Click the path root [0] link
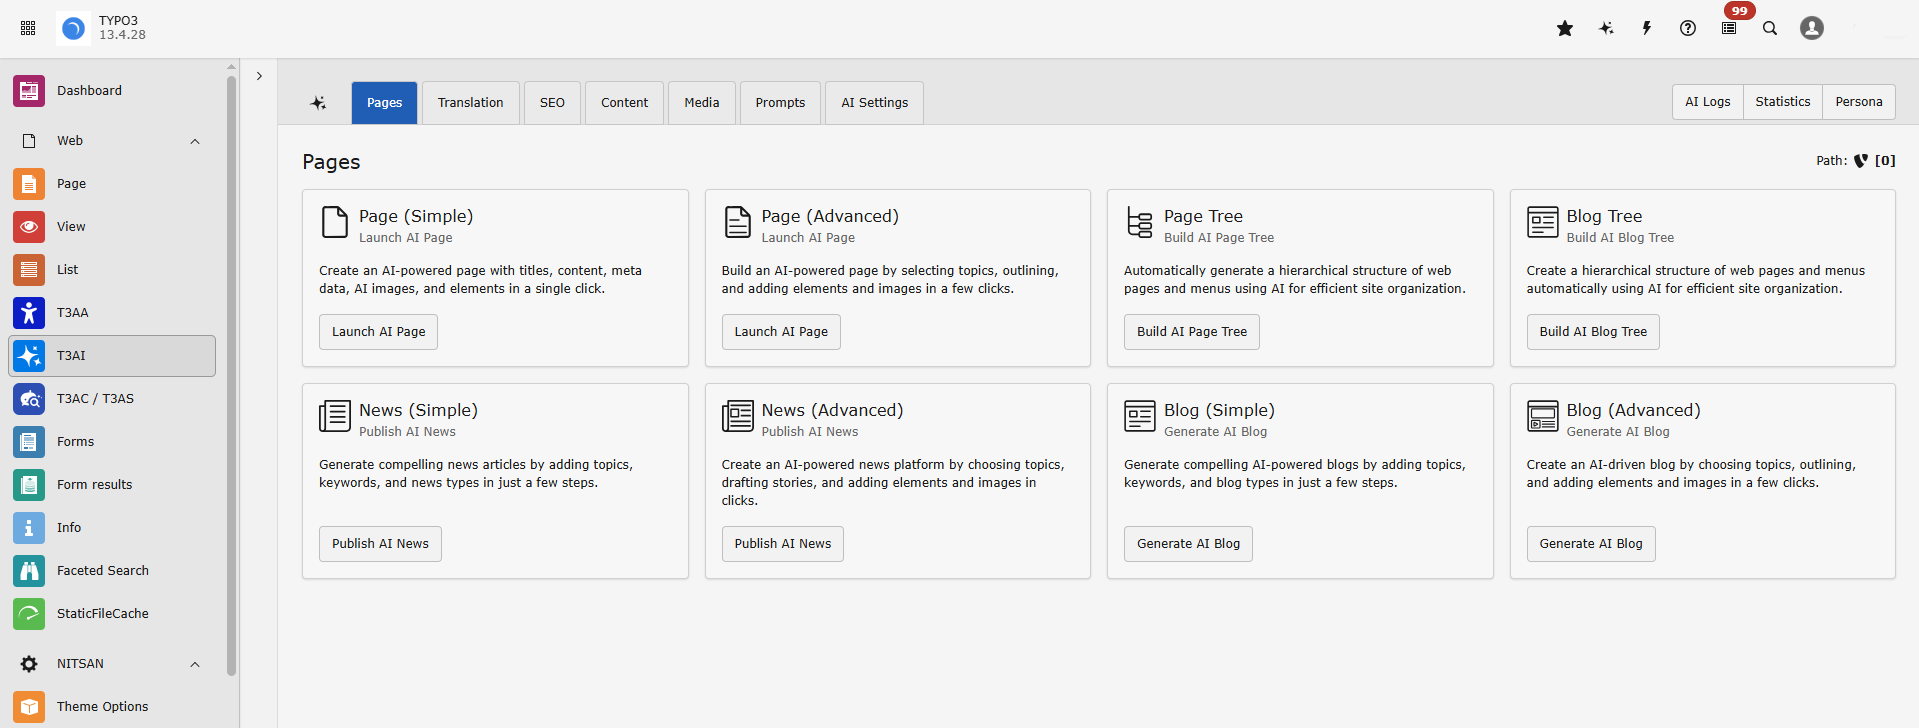 [1885, 161]
